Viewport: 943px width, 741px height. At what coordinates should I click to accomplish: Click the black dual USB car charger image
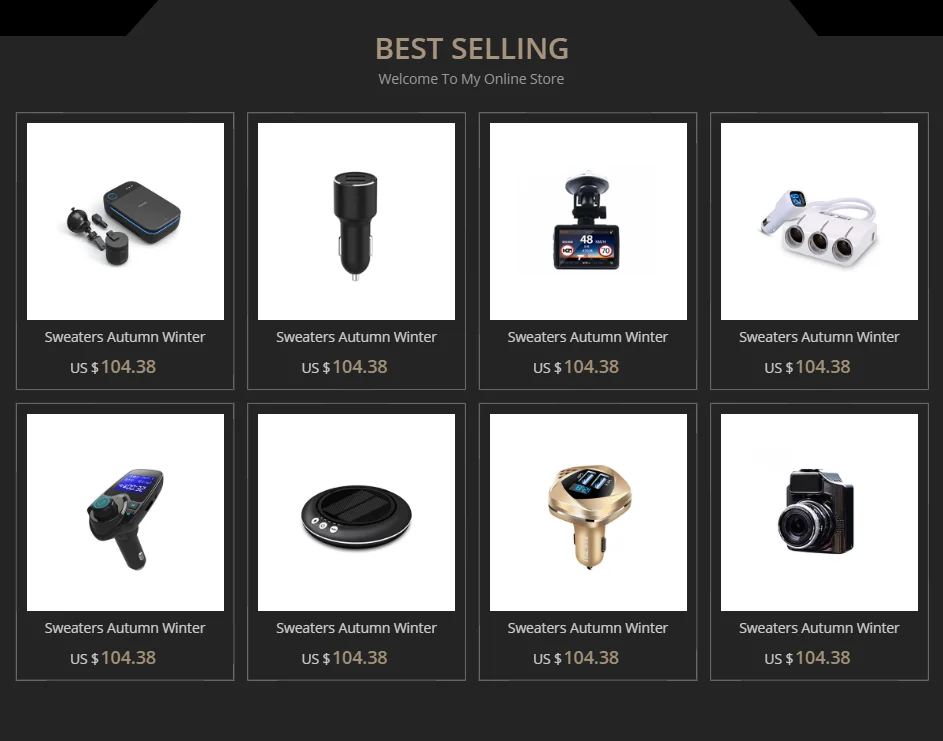[x=356, y=221]
